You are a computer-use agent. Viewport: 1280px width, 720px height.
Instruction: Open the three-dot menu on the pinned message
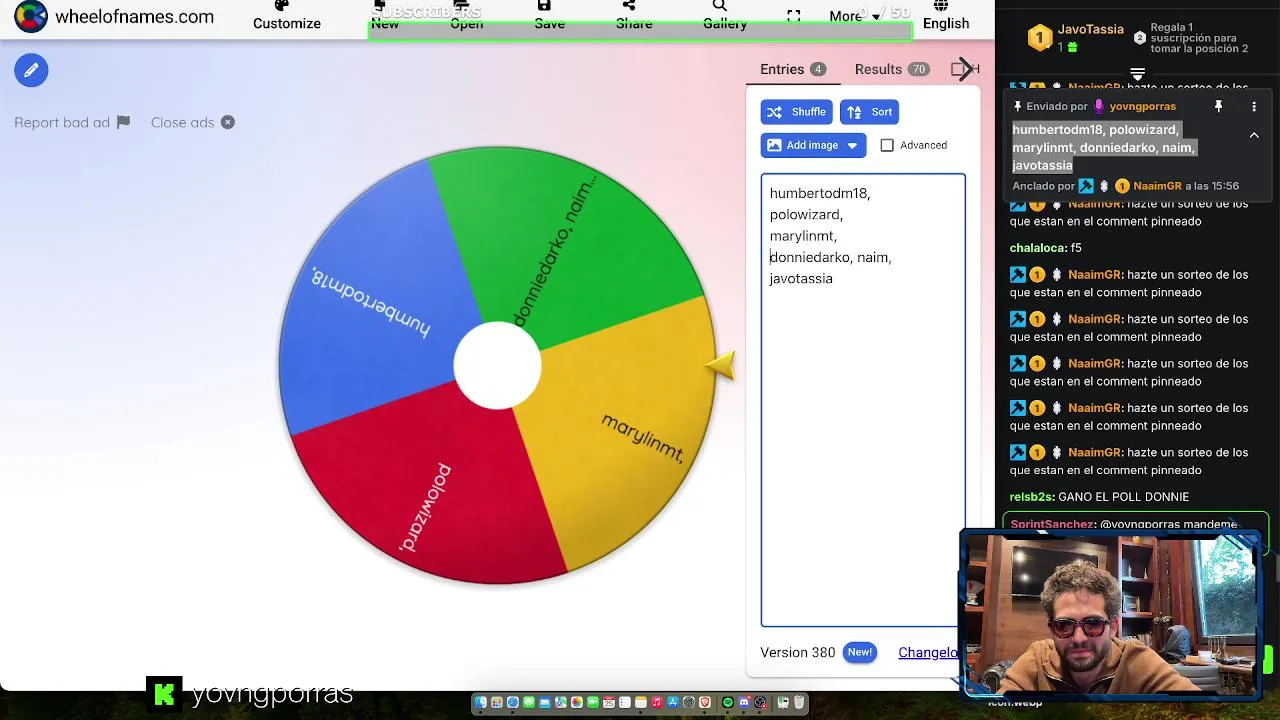[x=1254, y=106]
